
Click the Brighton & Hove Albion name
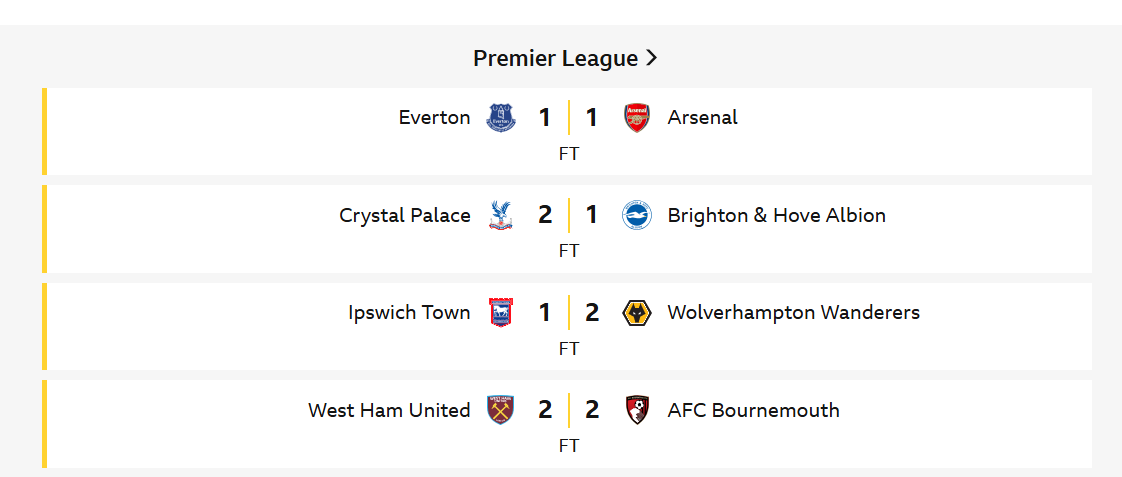tap(776, 215)
